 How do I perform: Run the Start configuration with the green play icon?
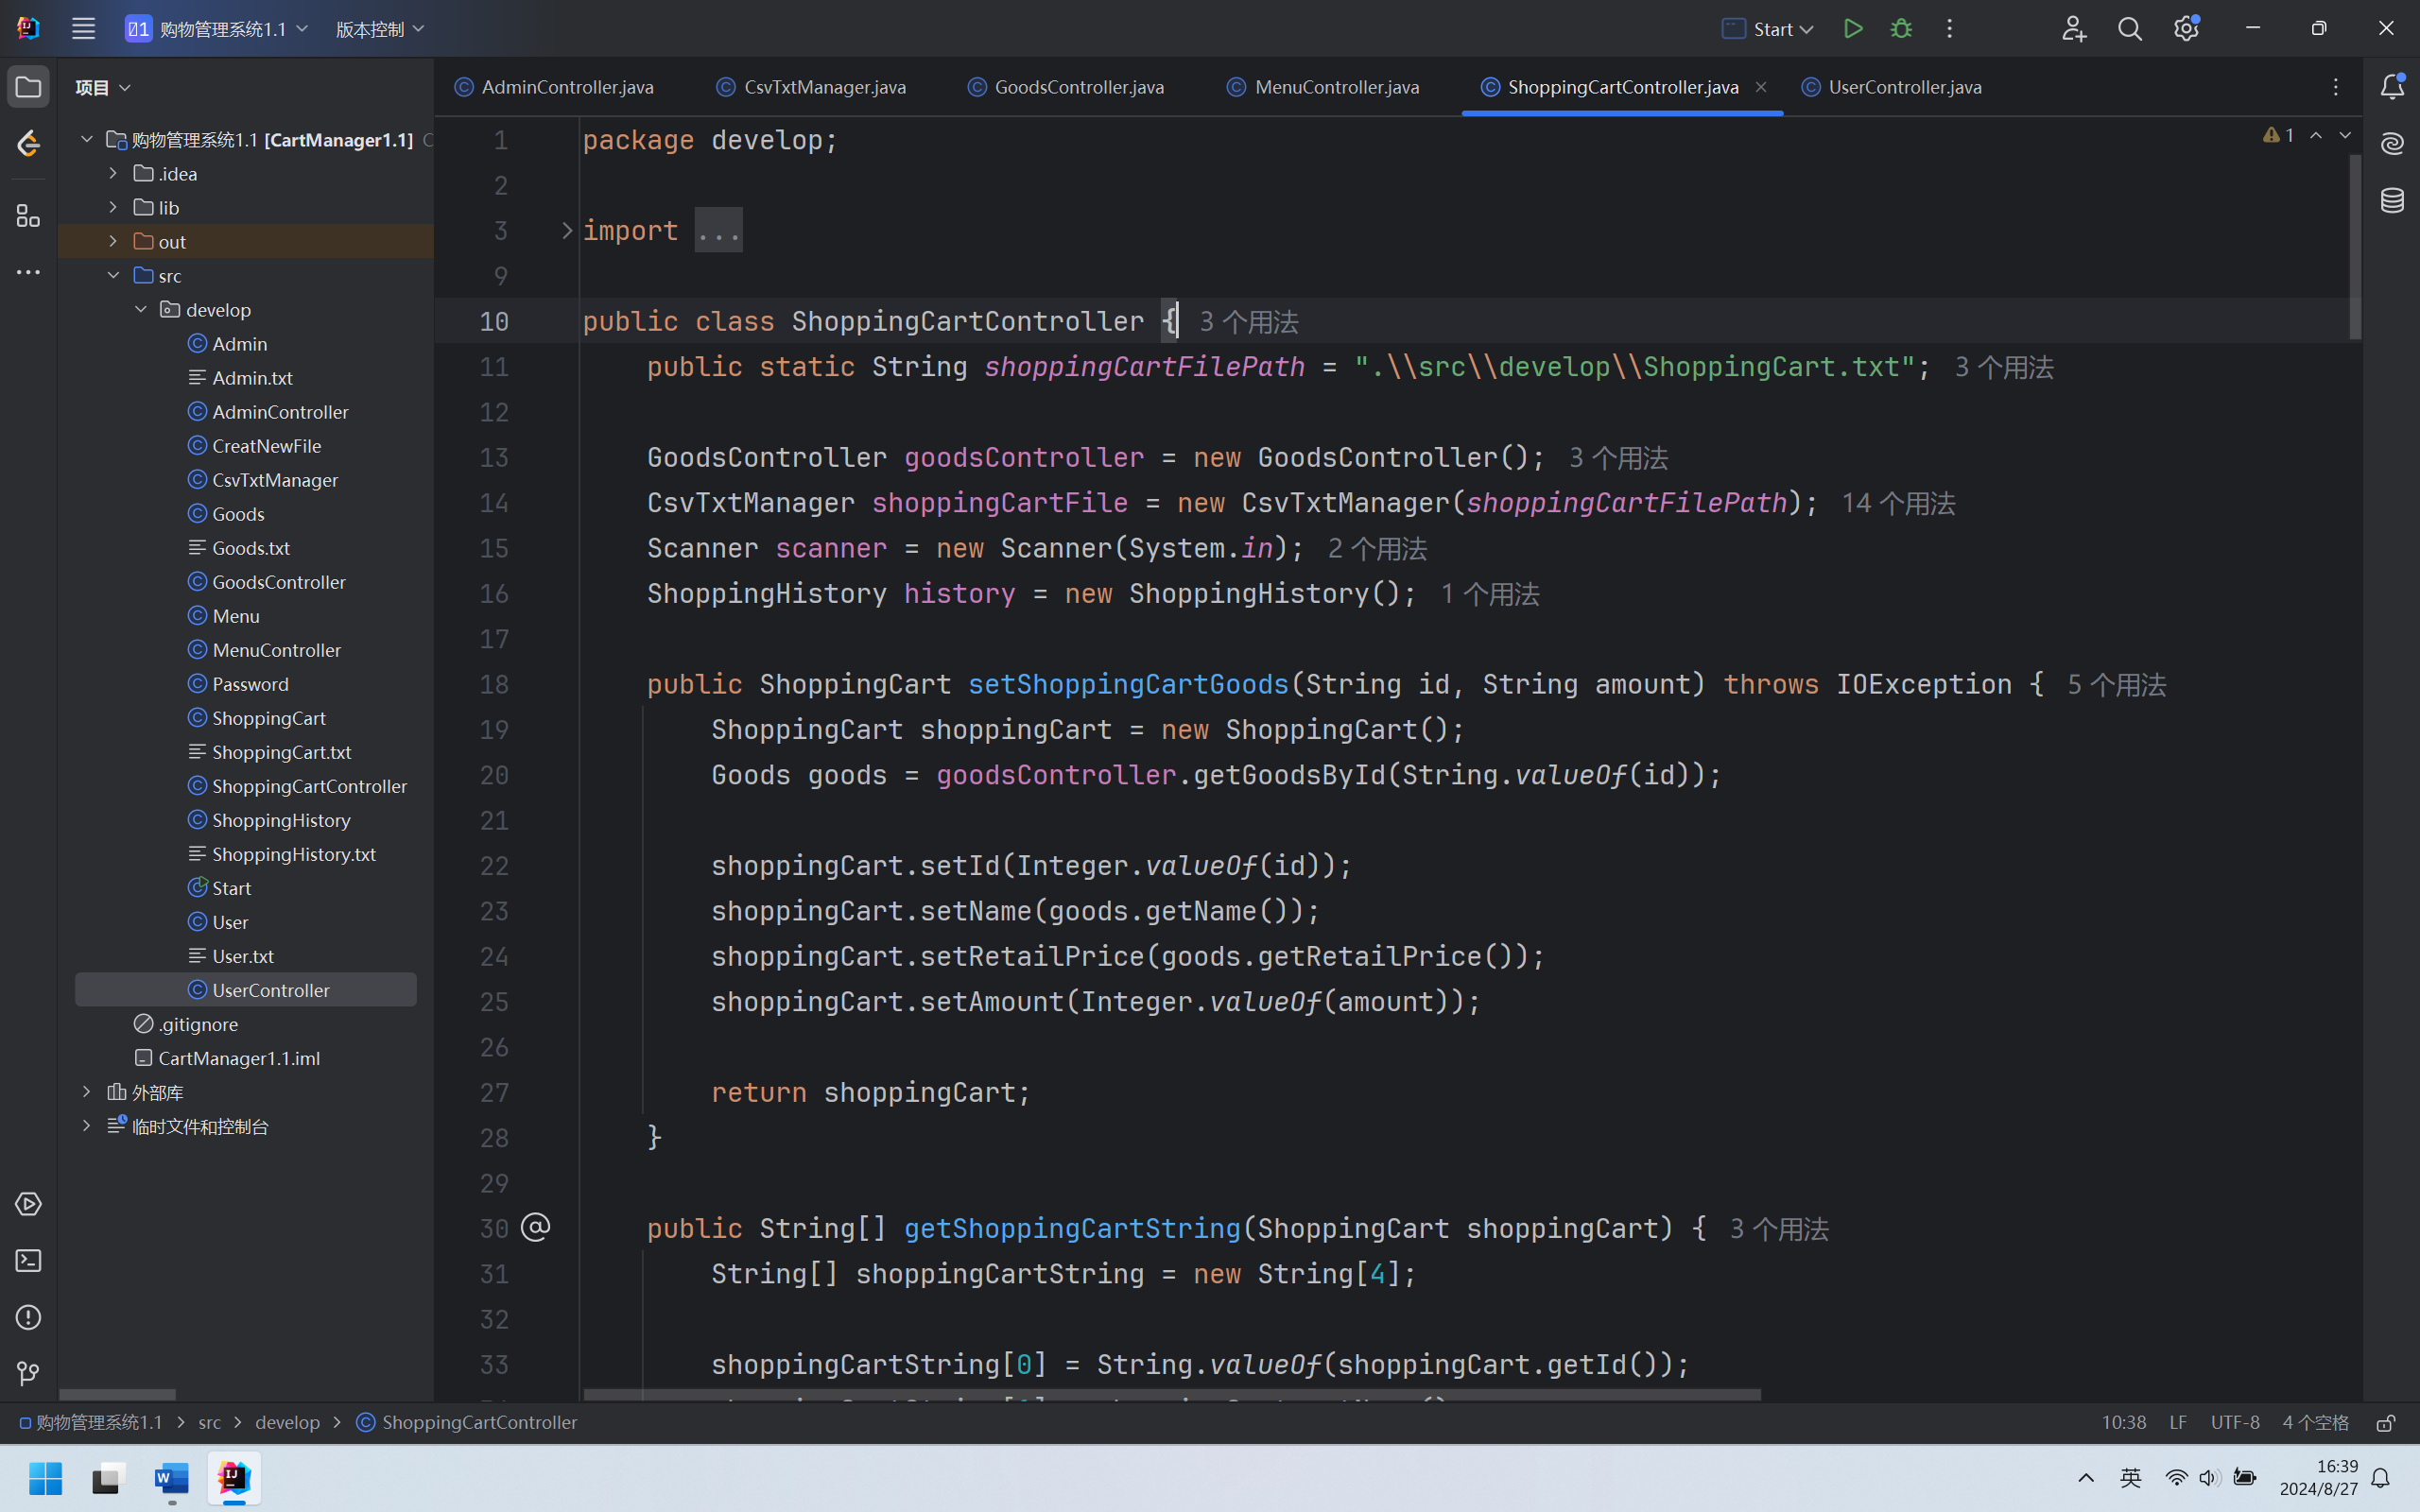pyautogui.click(x=1853, y=29)
